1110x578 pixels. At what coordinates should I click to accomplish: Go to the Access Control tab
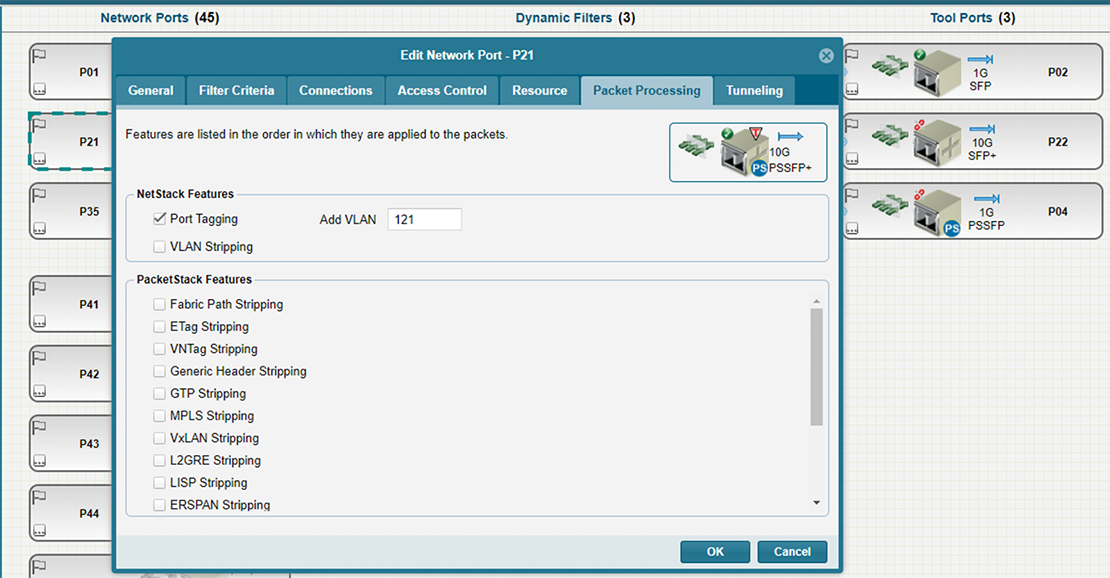(442, 91)
